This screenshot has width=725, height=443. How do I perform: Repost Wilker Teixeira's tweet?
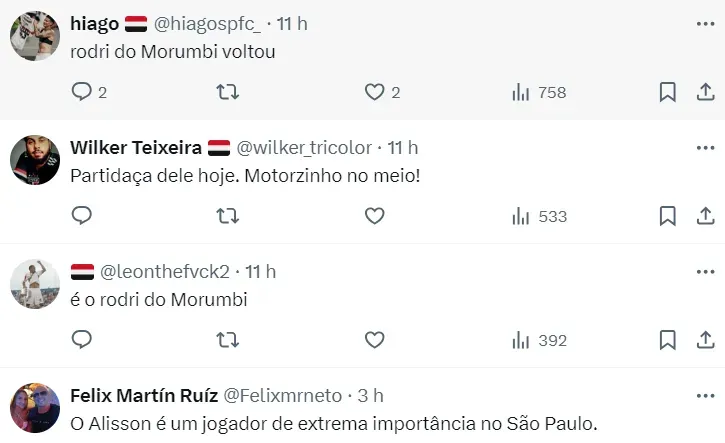228,216
